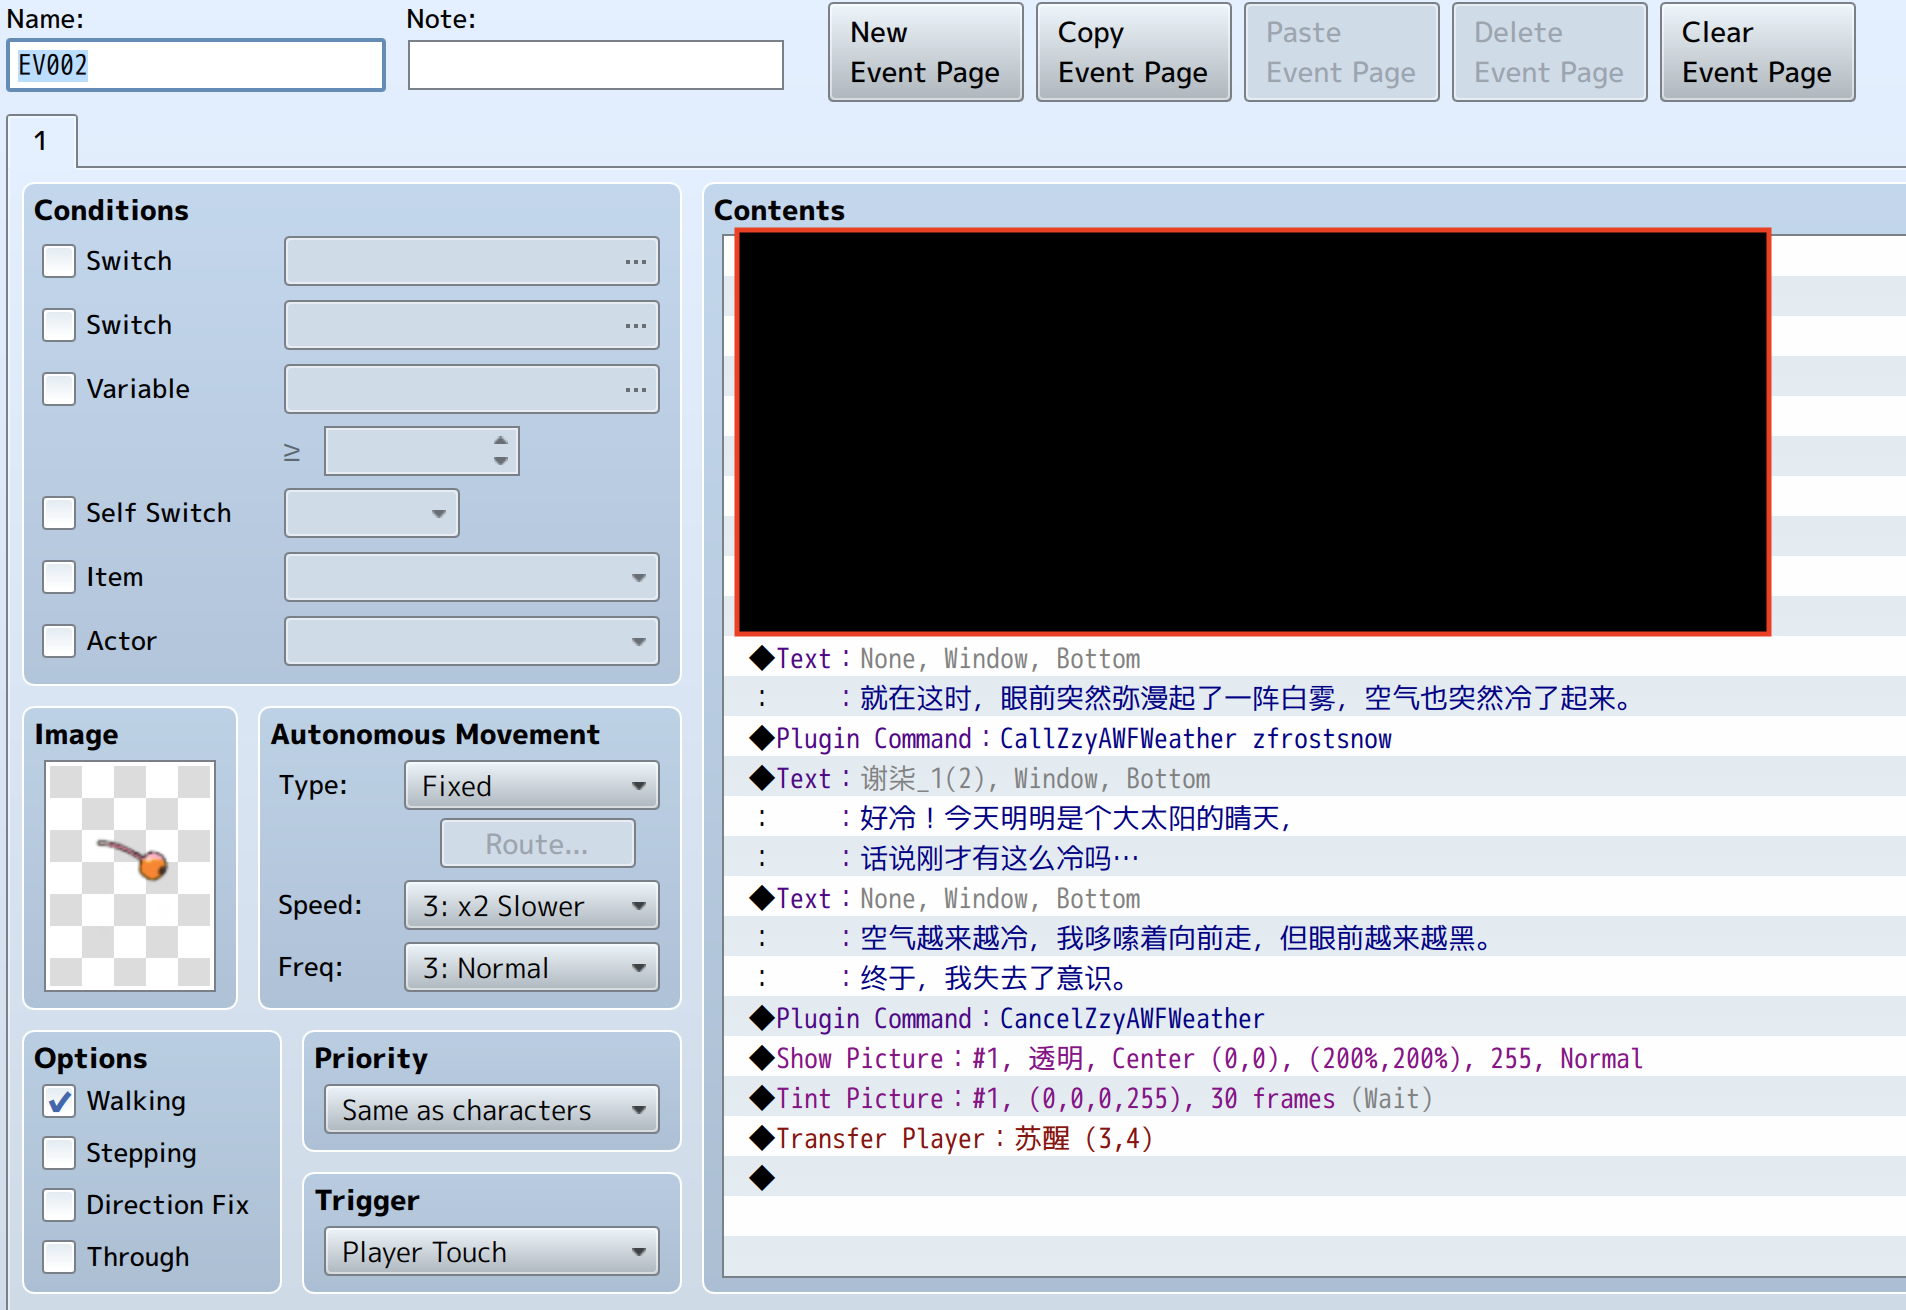Click Clear Event Page button
Screen dimensions: 1906x1310
coord(1758,52)
